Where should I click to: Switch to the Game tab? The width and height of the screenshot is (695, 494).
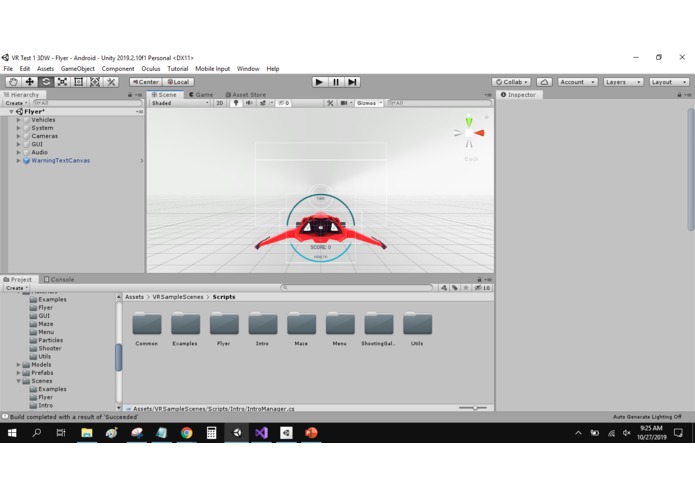(x=201, y=95)
